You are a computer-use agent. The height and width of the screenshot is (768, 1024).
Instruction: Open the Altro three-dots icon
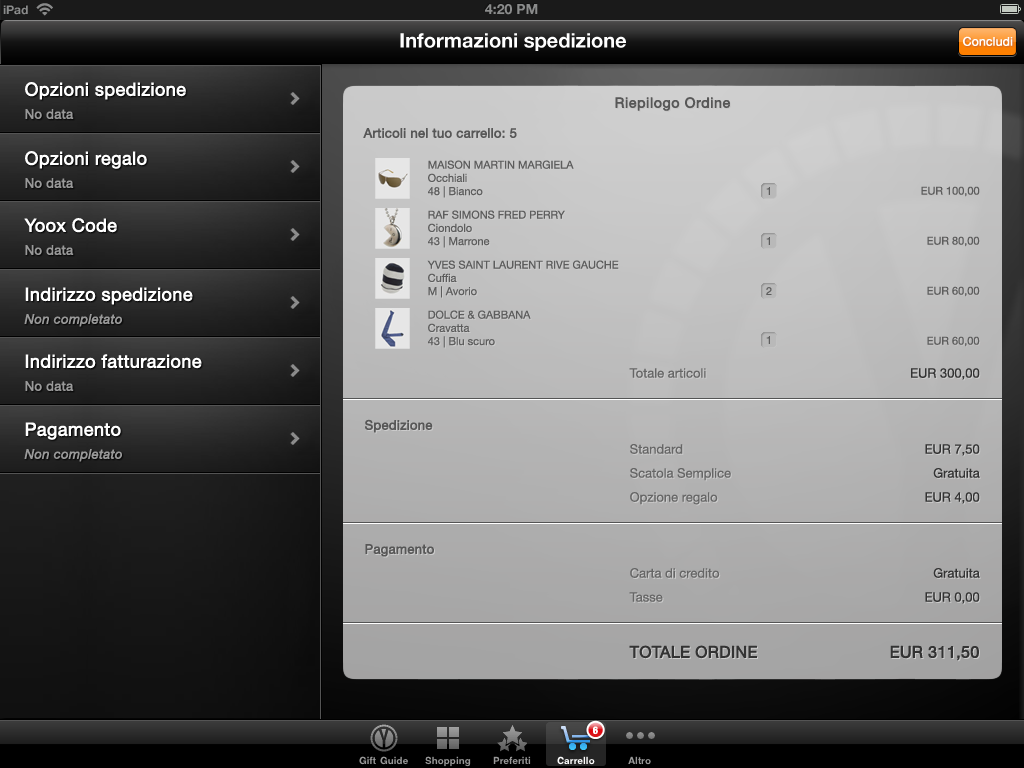[x=640, y=736]
